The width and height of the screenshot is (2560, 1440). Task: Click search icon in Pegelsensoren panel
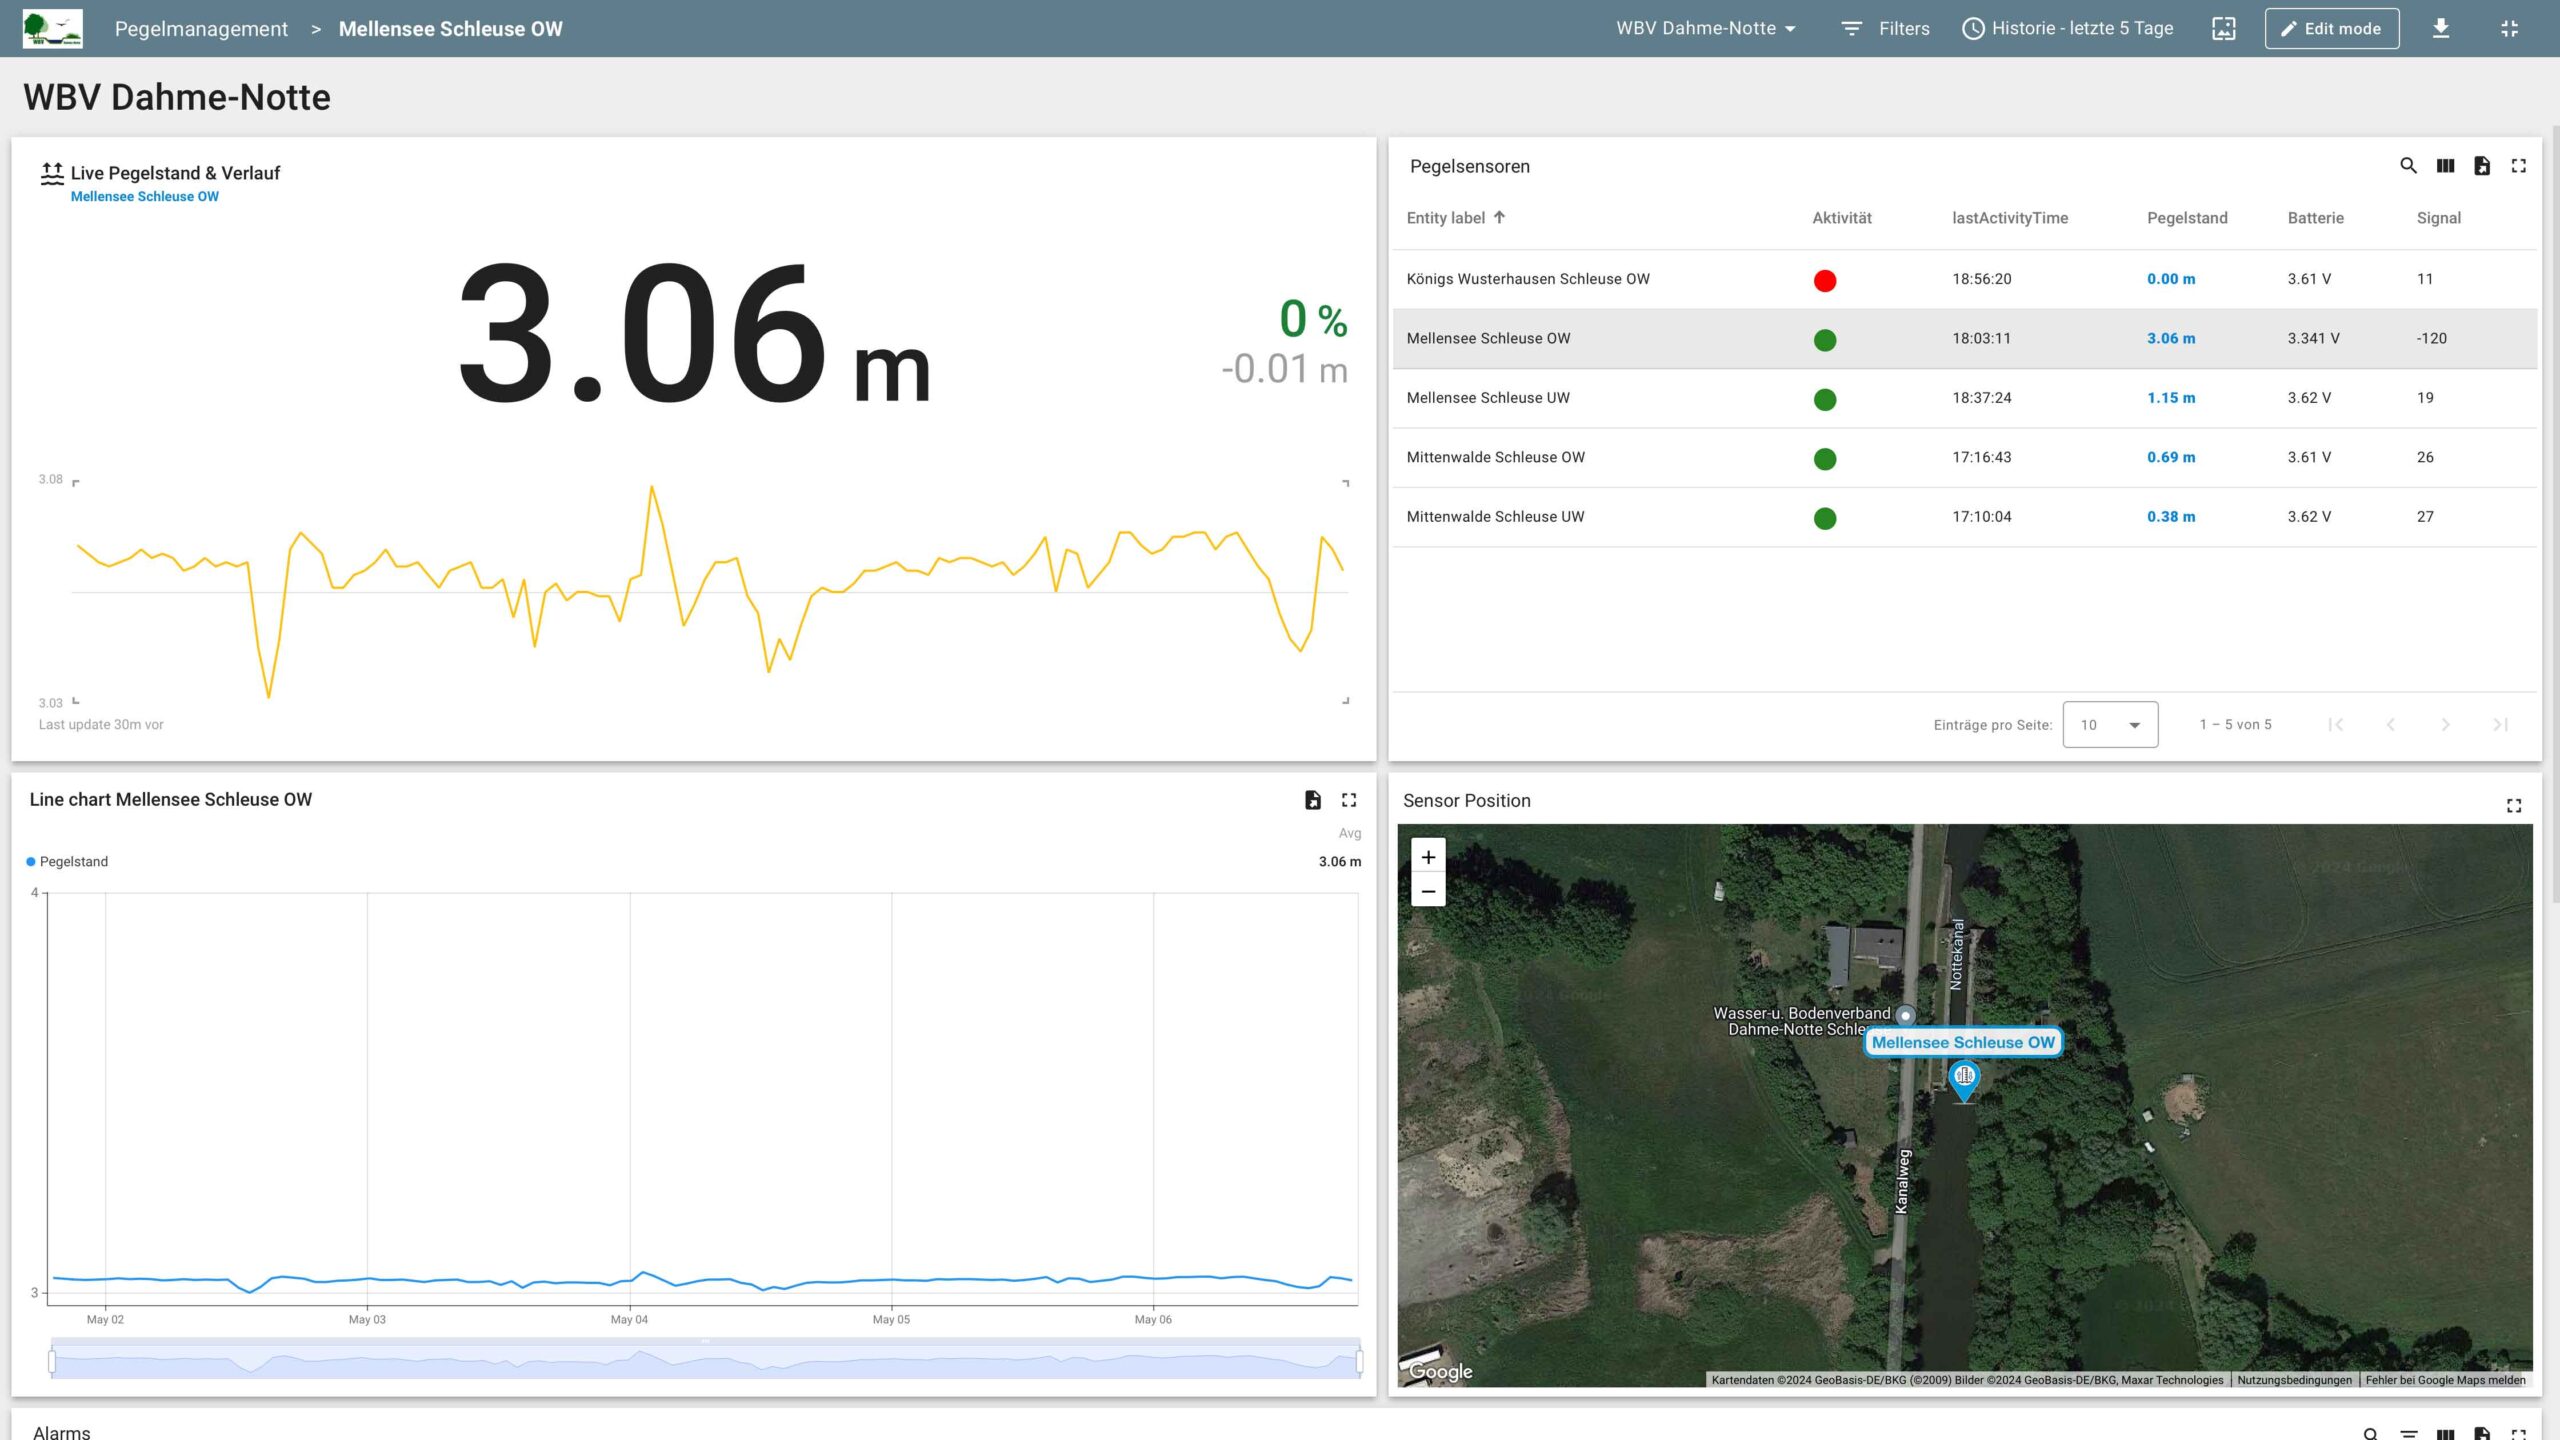[x=2408, y=166]
